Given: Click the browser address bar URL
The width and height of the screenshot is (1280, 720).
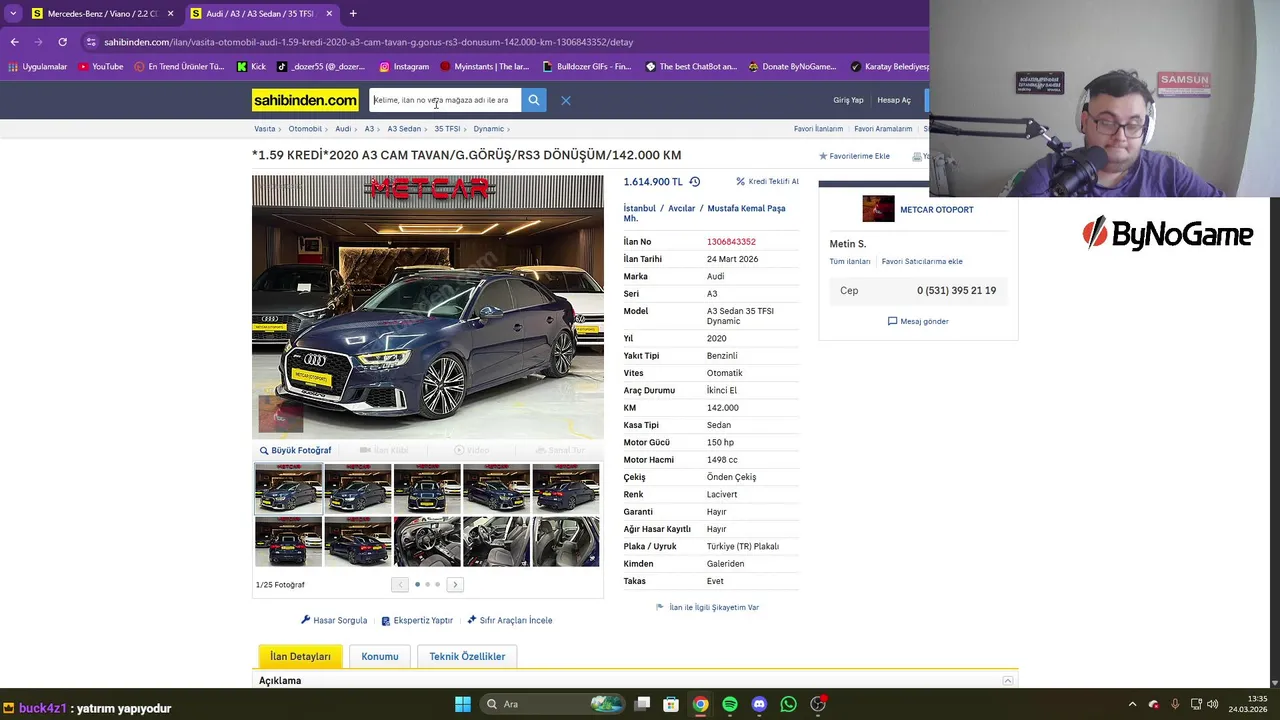Looking at the screenshot, I should pyautogui.click(x=368, y=42).
